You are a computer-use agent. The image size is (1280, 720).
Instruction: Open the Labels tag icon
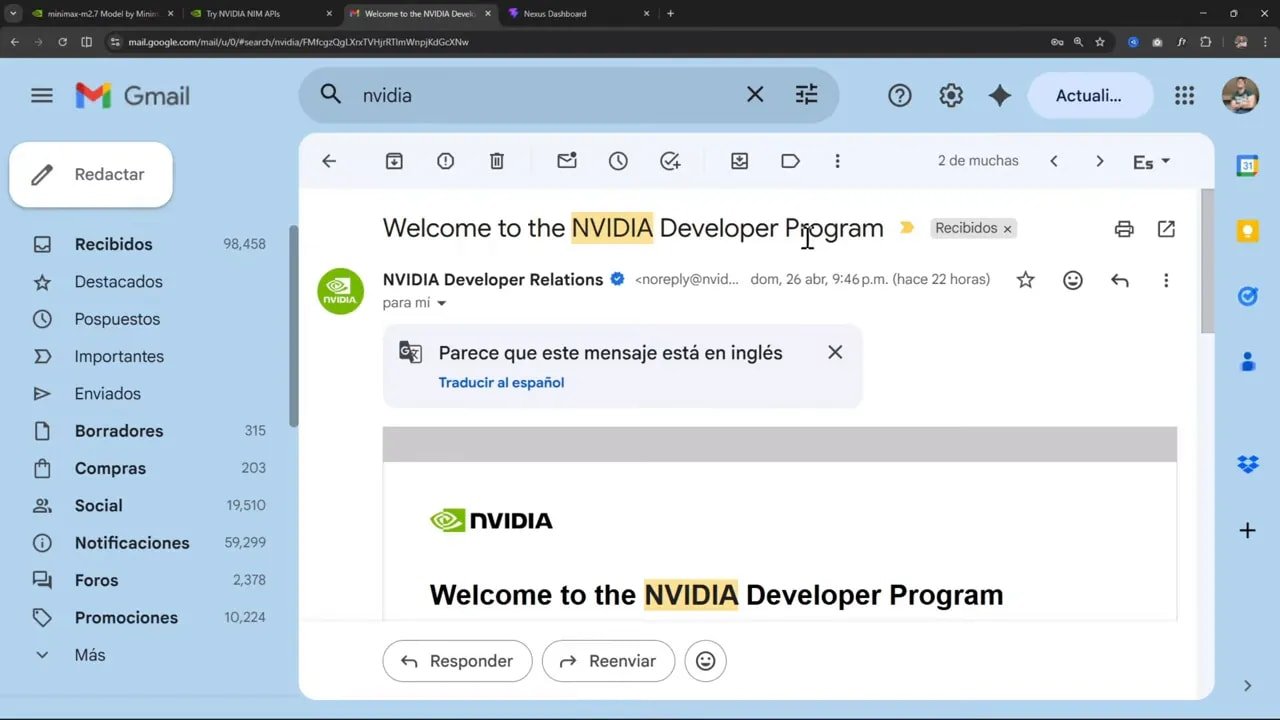(x=791, y=161)
